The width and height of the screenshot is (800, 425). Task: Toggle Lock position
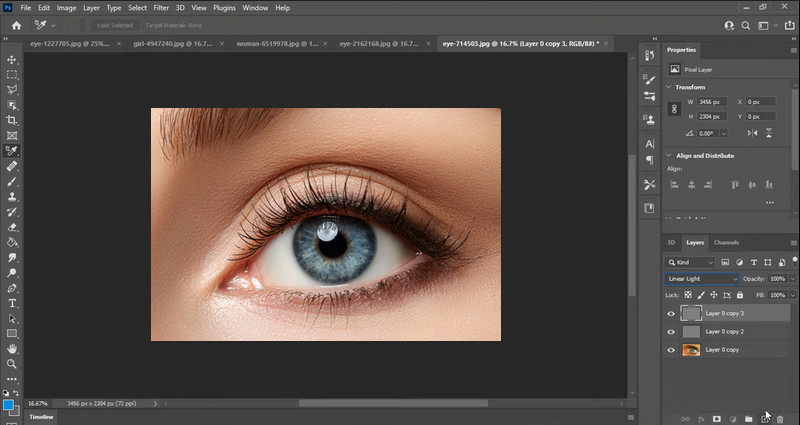[x=714, y=295]
